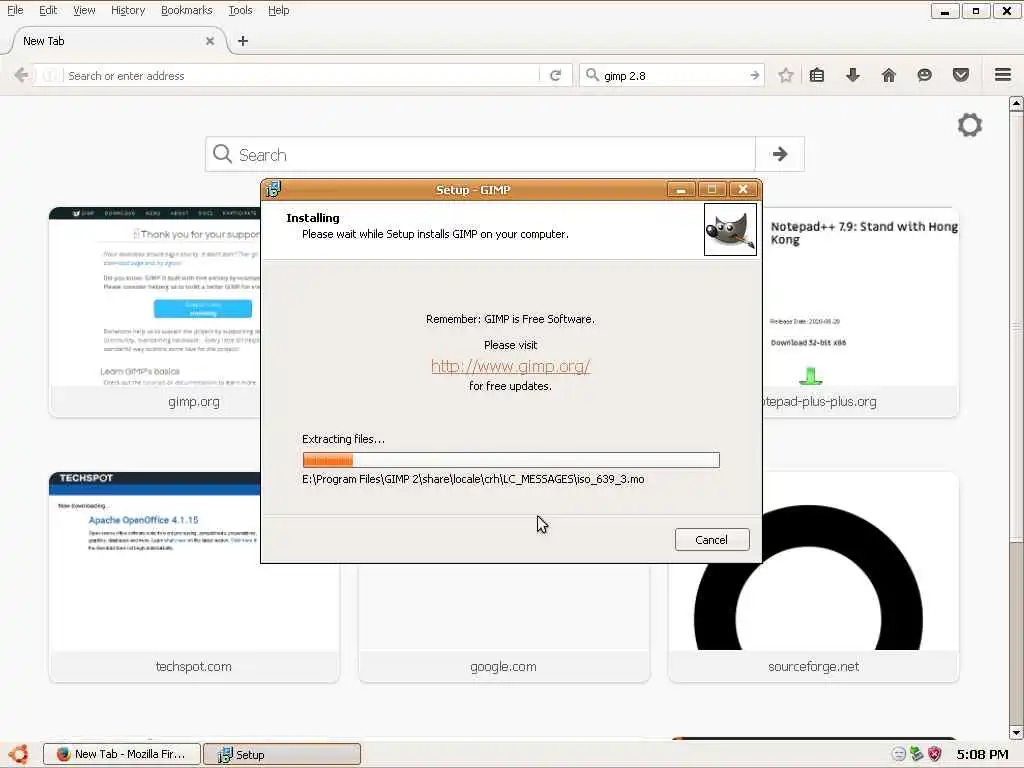Image resolution: width=1024 pixels, height=768 pixels.
Task: Open the system start menu icon in taskbar
Action: click(x=18, y=754)
